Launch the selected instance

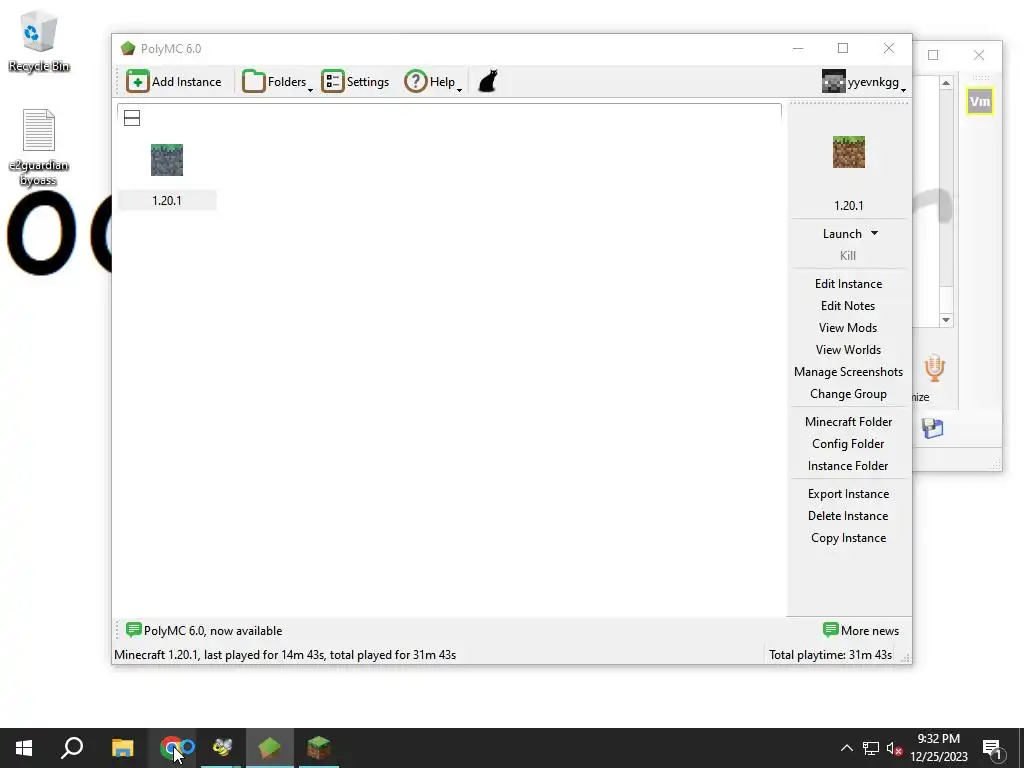pyautogui.click(x=842, y=234)
